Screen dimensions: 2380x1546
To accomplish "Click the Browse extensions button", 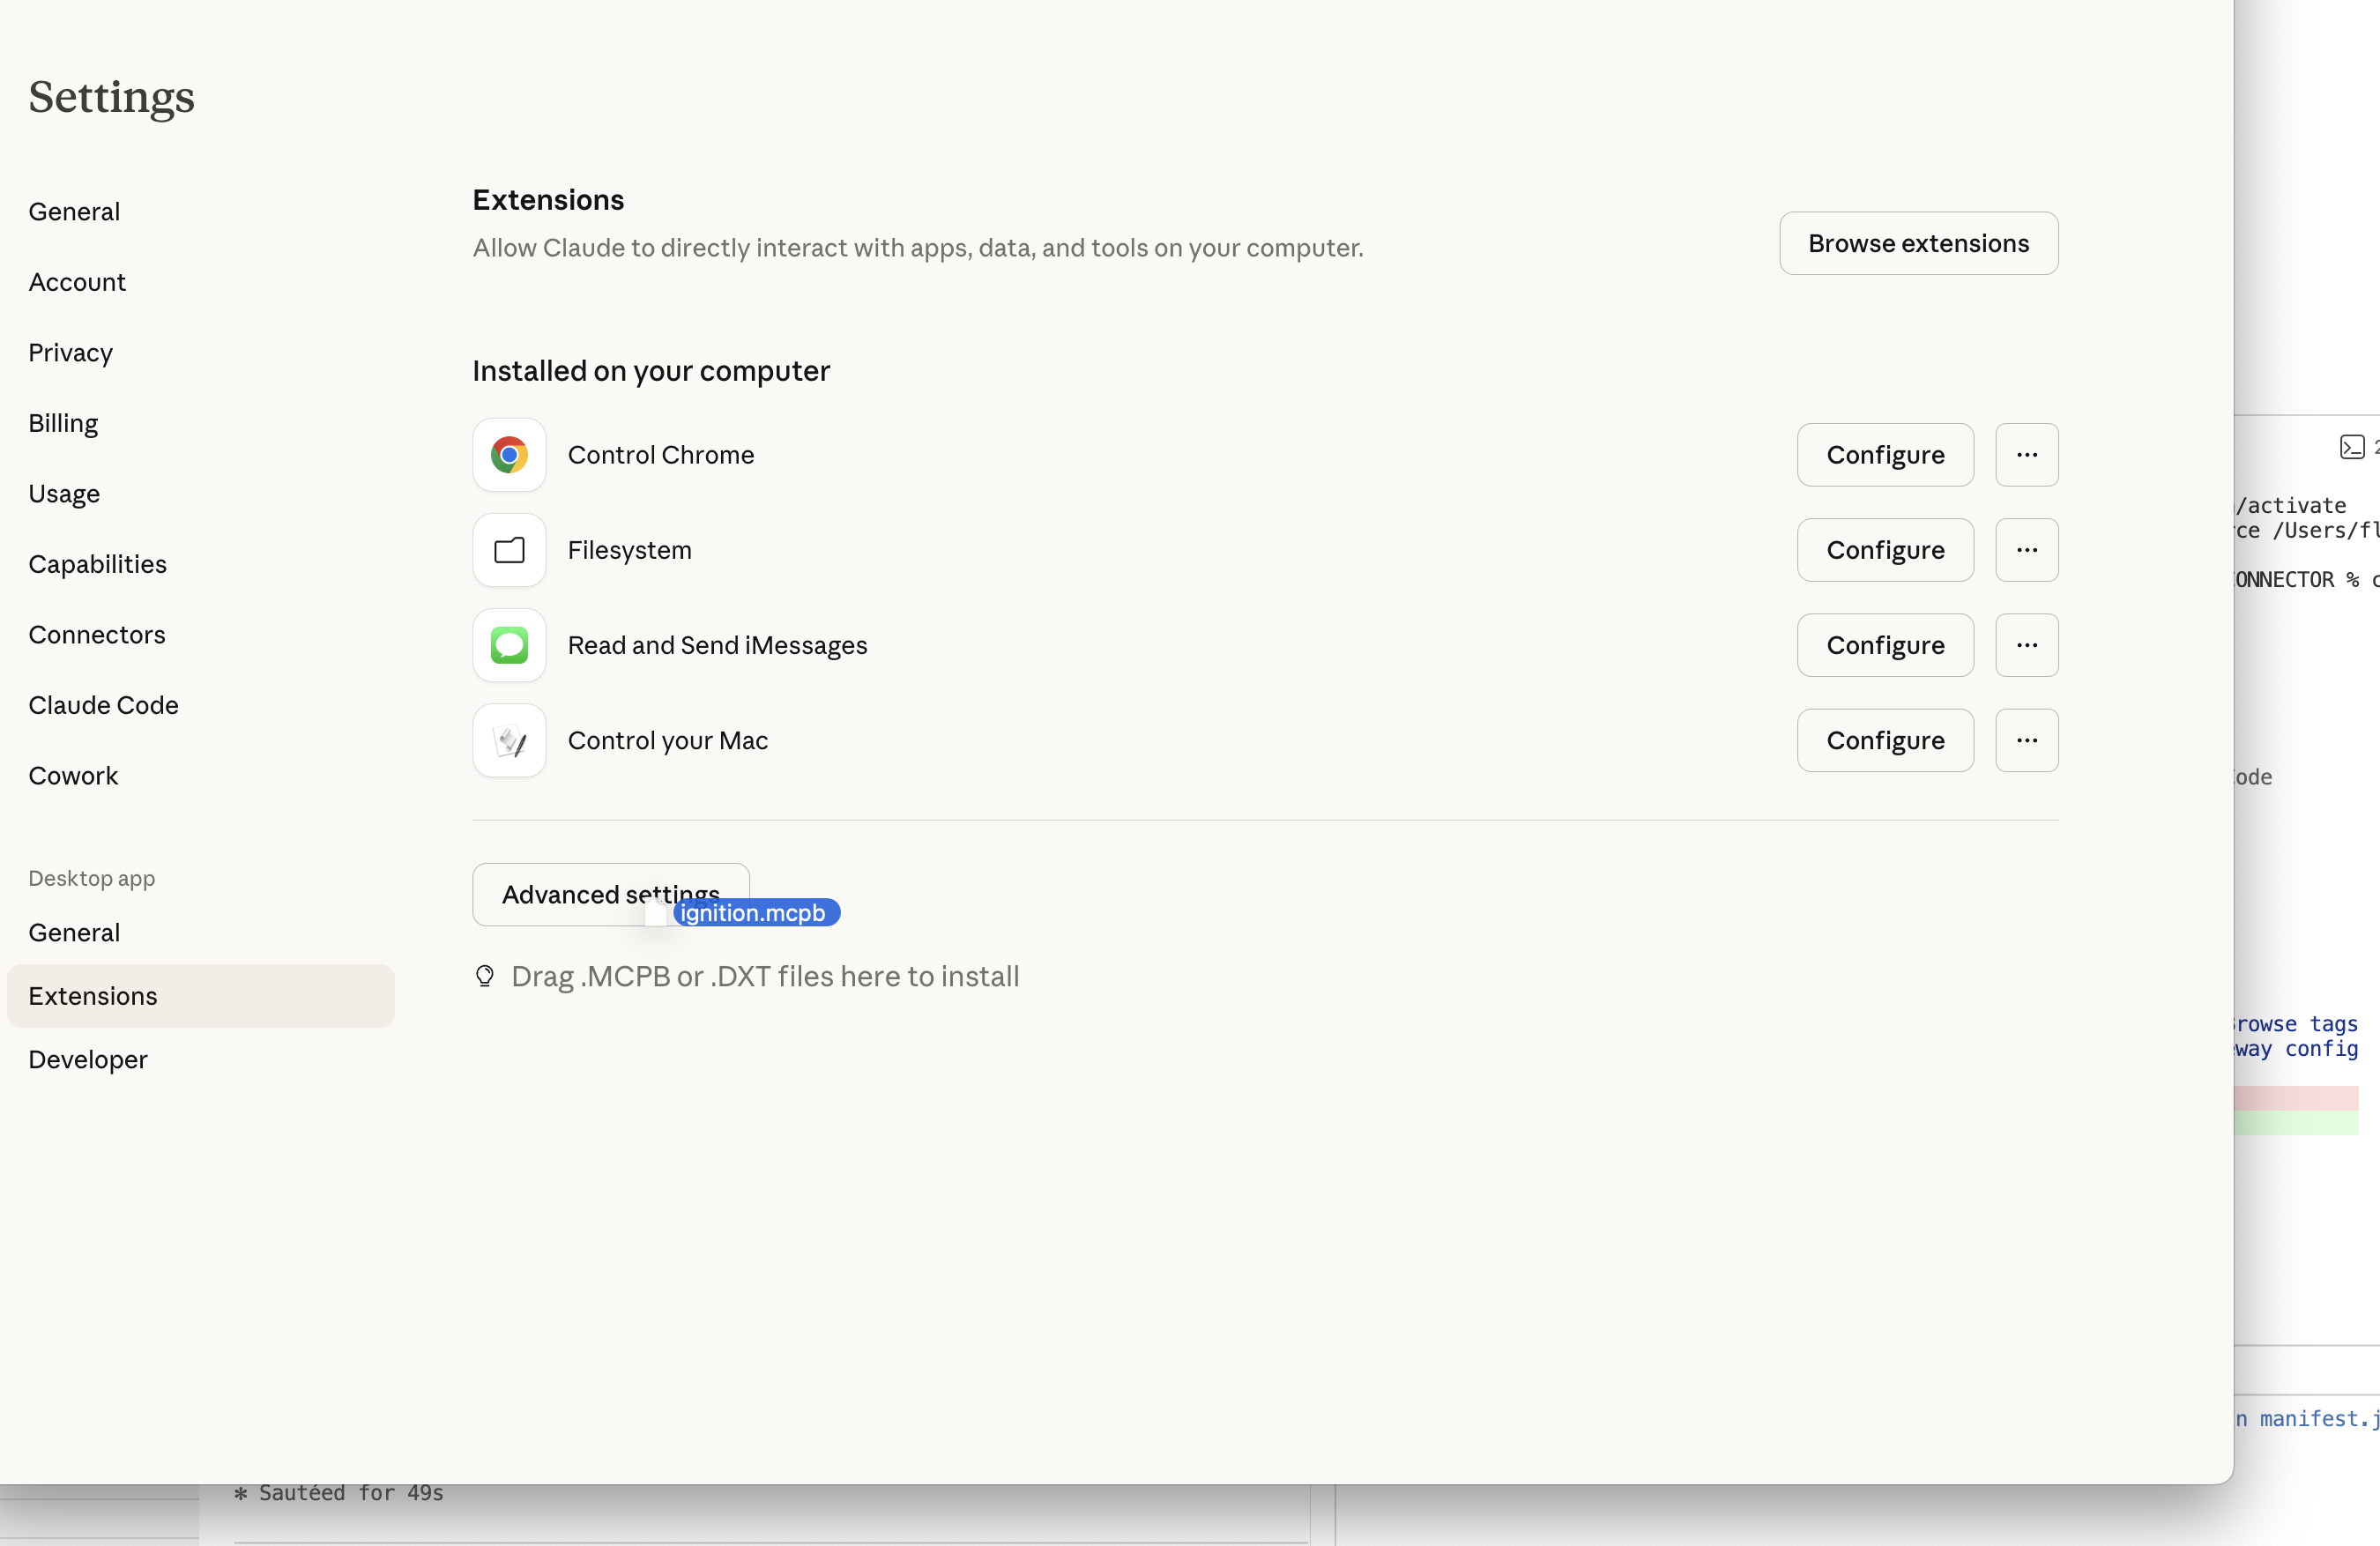I will 1918,243.
